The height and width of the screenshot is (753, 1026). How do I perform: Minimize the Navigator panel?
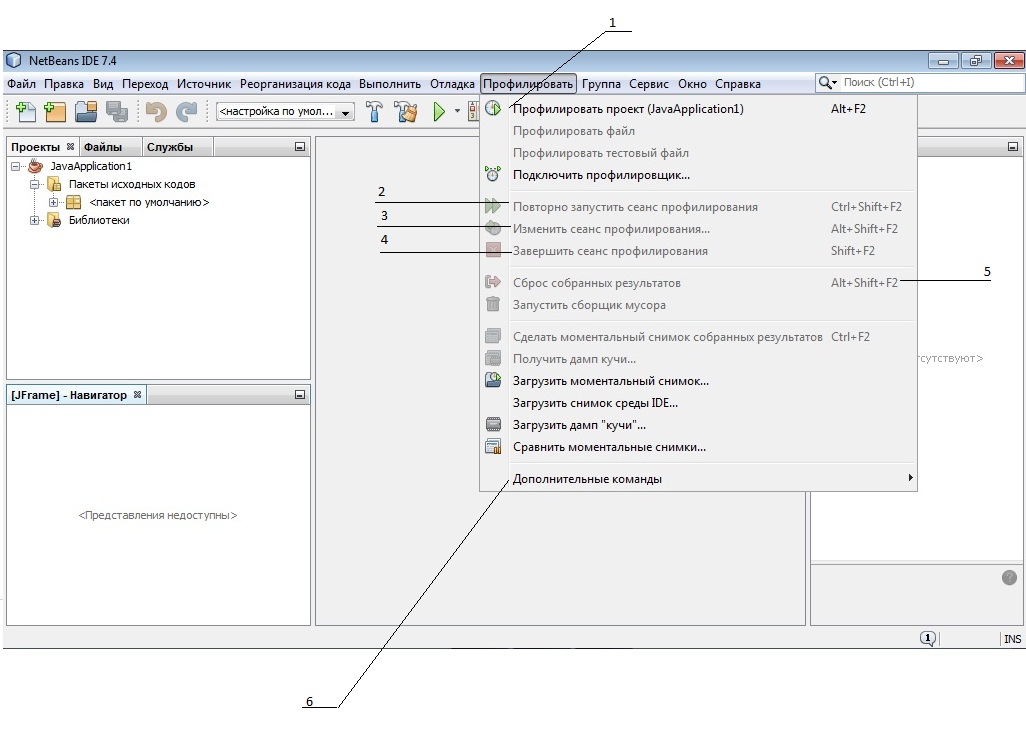[300, 394]
